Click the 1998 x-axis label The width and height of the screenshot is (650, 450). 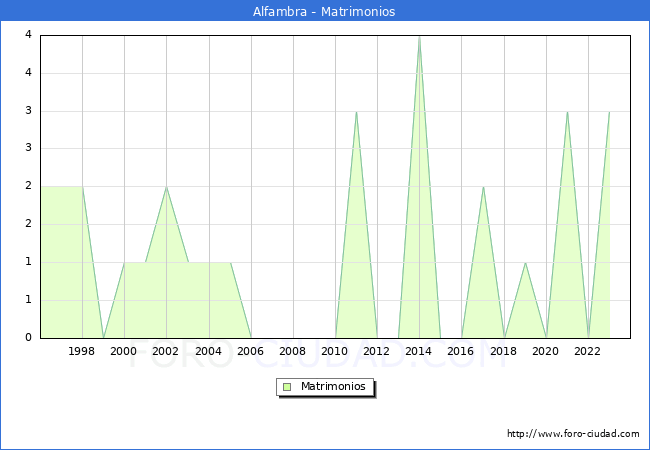click(x=82, y=351)
